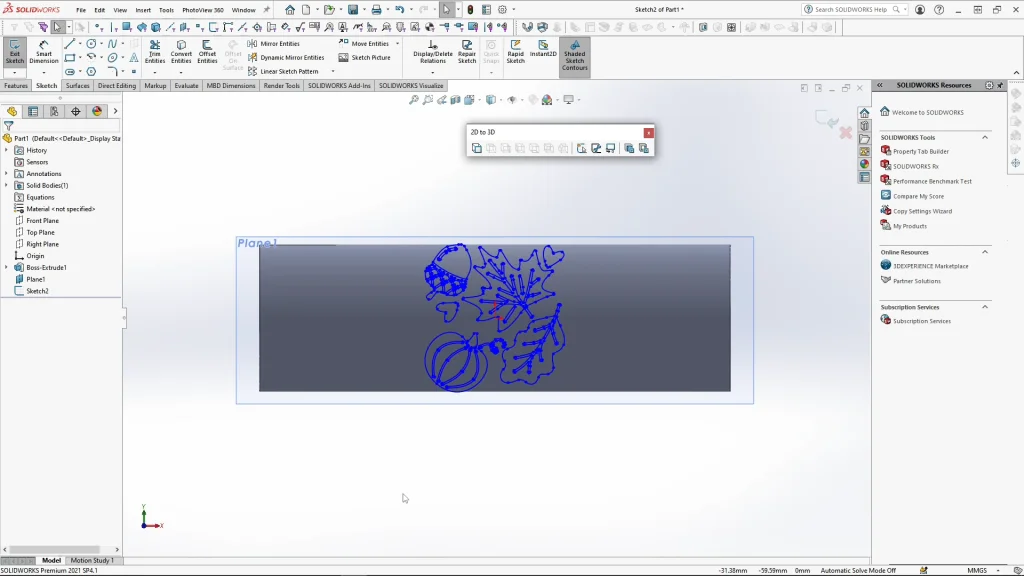
Task: Open Linear Sketch Pattern dropdown arrow
Action: click(x=332, y=71)
